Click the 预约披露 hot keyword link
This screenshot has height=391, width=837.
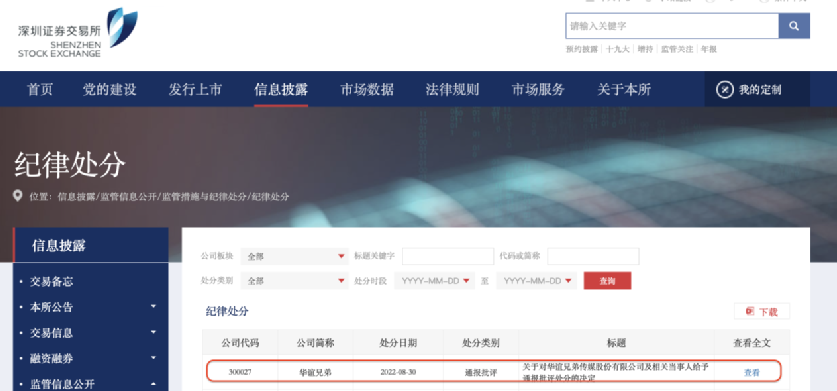tap(582, 49)
